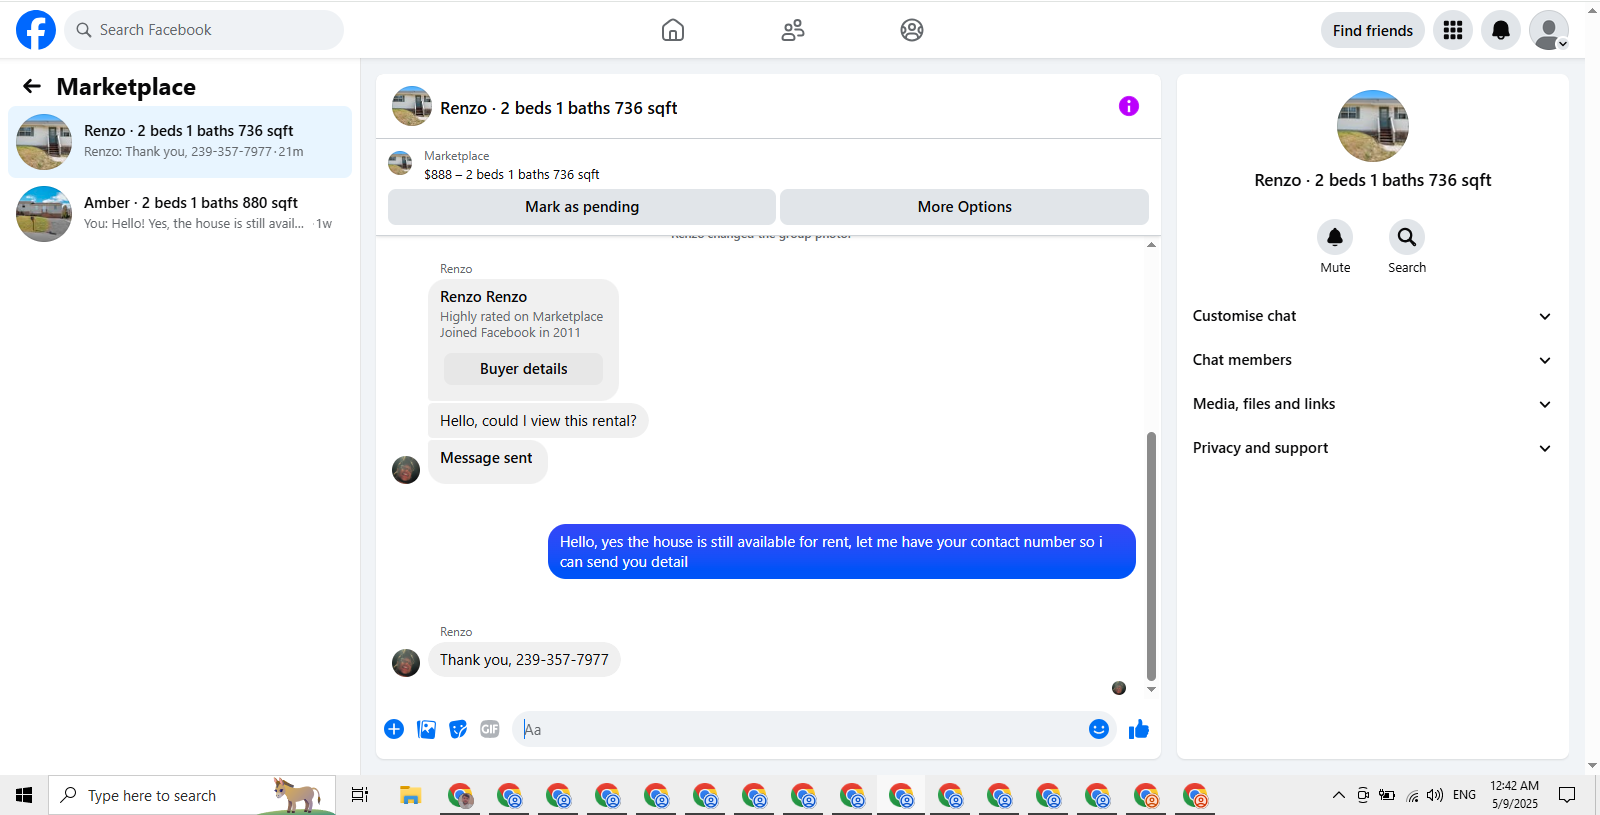The width and height of the screenshot is (1600, 815).
Task: Click the house thumbnail in chat header
Action: [412, 106]
